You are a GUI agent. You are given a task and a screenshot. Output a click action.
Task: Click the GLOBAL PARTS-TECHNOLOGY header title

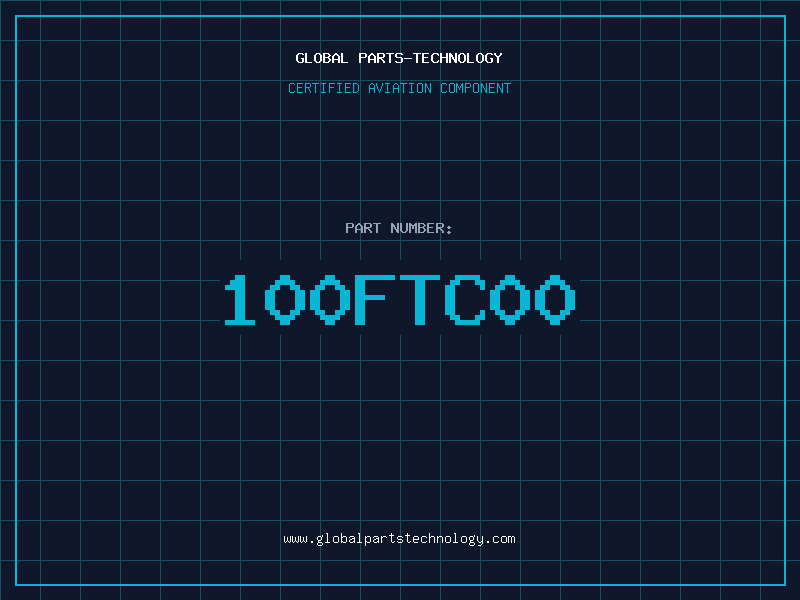tap(399, 58)
